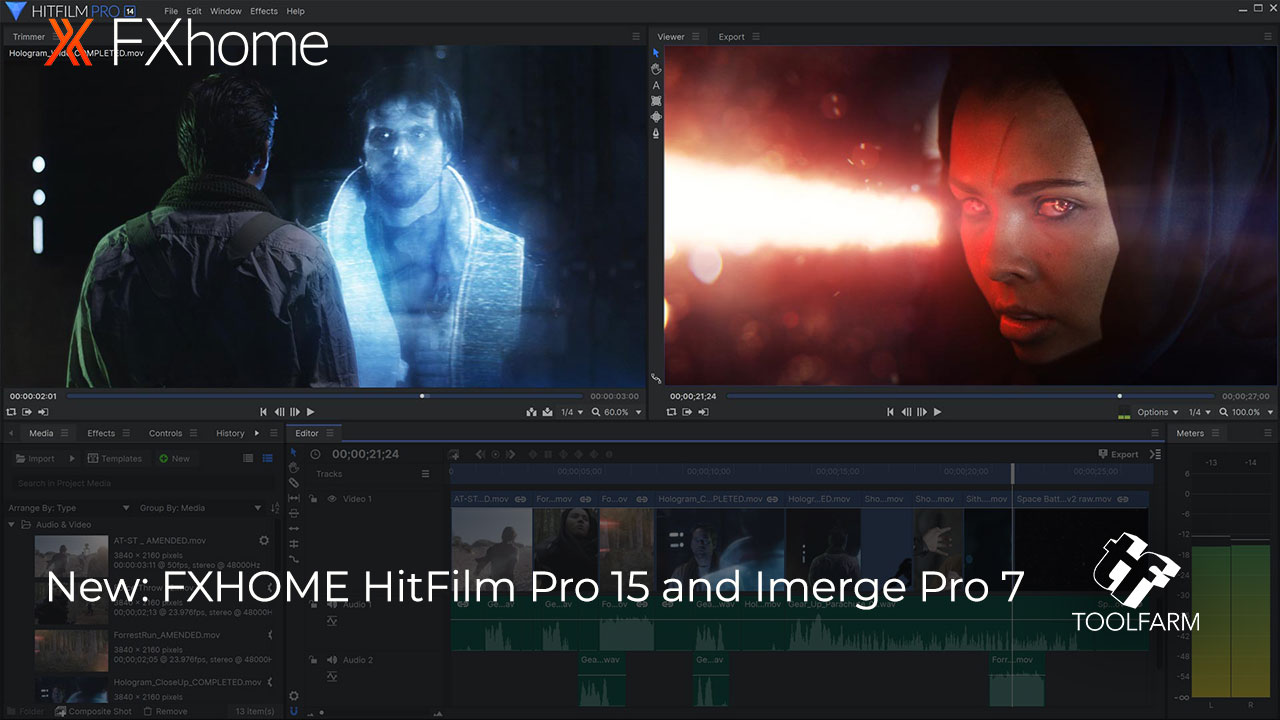Click the green New button

[174, 459]
